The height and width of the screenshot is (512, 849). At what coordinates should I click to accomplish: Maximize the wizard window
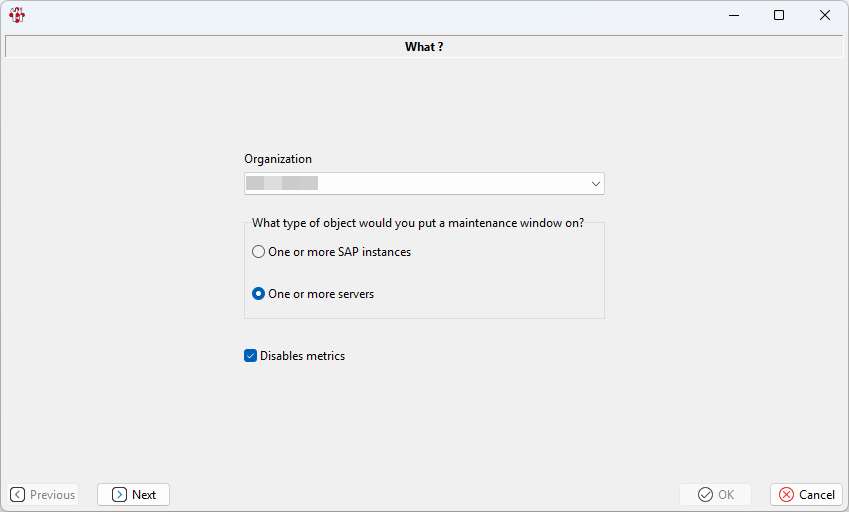(x=779, y=15)
